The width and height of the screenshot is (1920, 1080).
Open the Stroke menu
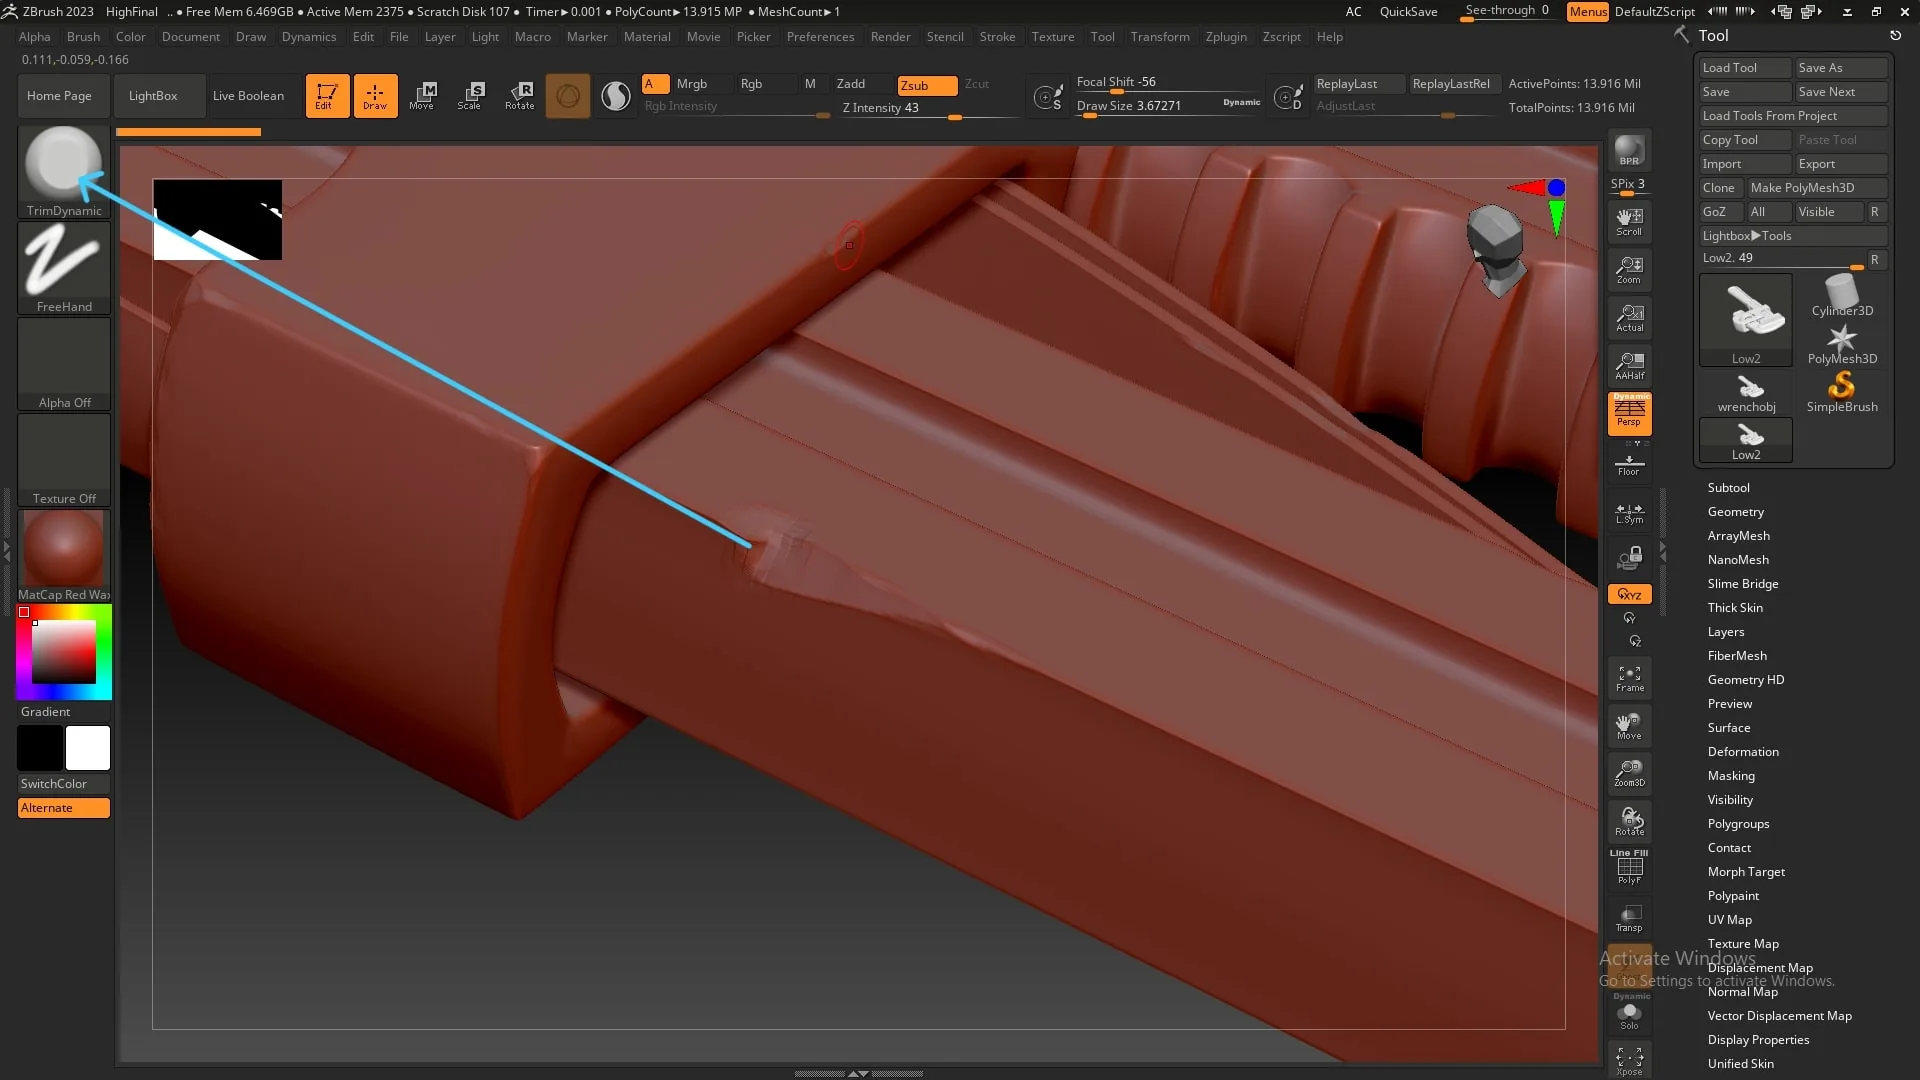coord(997,37)
